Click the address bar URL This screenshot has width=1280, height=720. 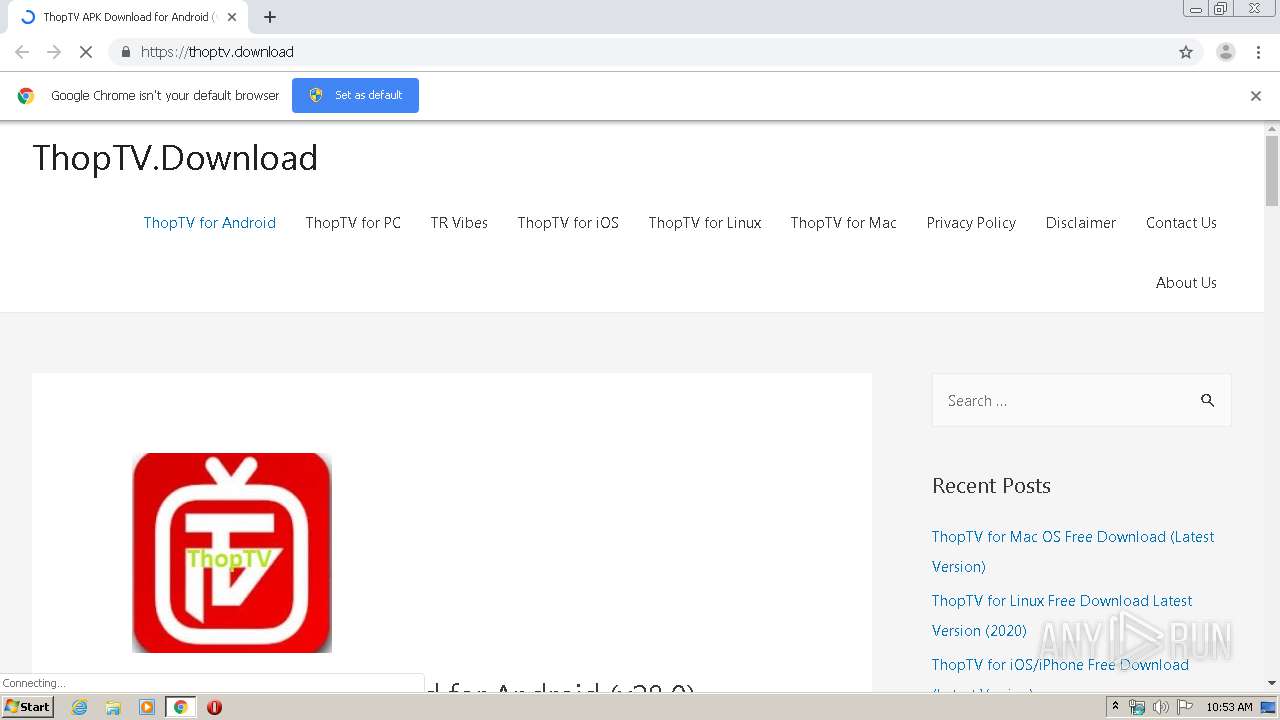click(x=217, y=52)
